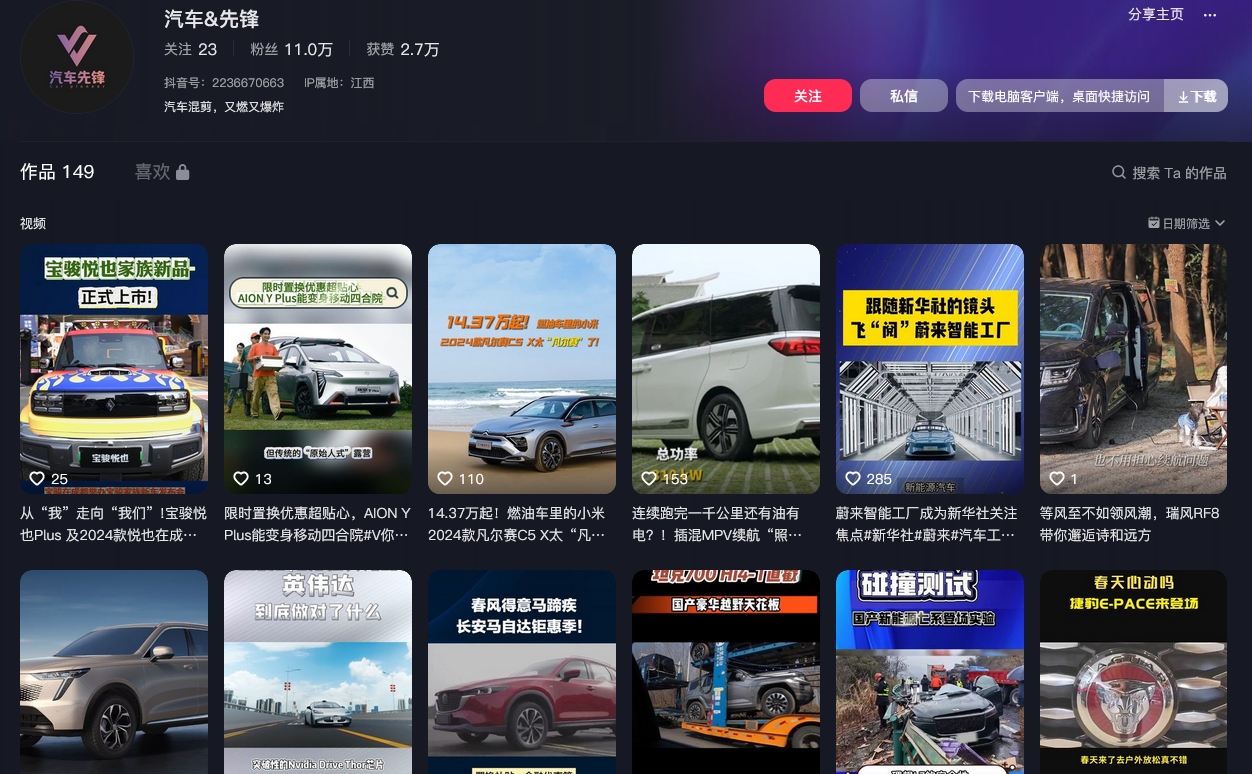Open the title 等风至不如领风潮，瑞风RF8
The height and width of the screenshot is (774, 1252).
pyautogui.click(x=1134, y=524)
